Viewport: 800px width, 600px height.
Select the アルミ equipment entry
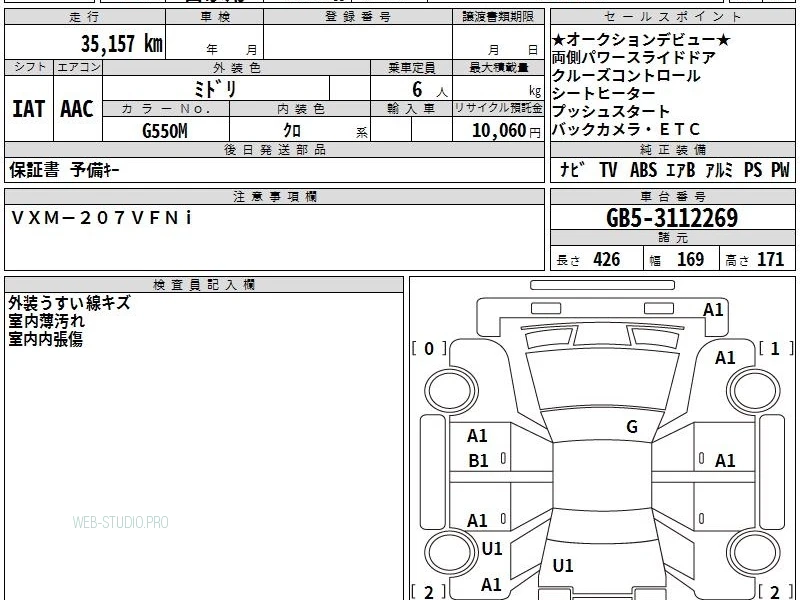pos(719,169)
